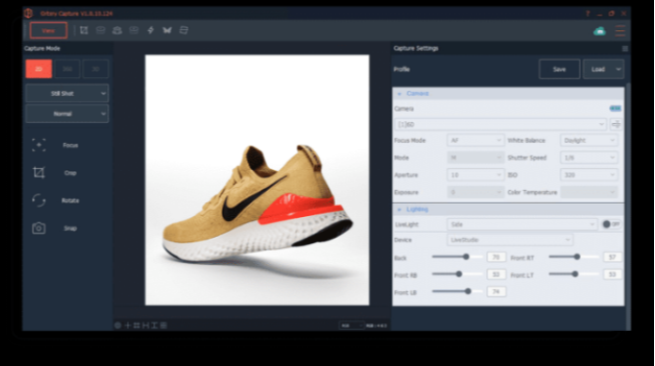
Task: Click the lightning bolt toolbar icon
Action: pyautogui.click(x=150, y=30)
